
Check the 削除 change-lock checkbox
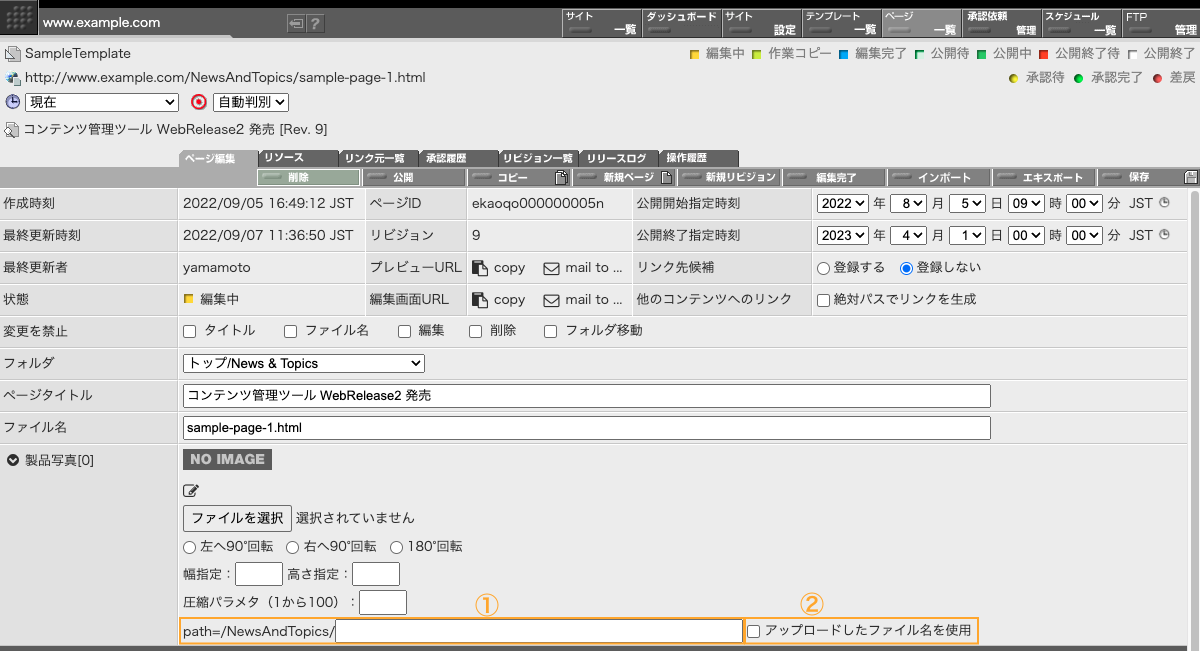click(476, 331)
